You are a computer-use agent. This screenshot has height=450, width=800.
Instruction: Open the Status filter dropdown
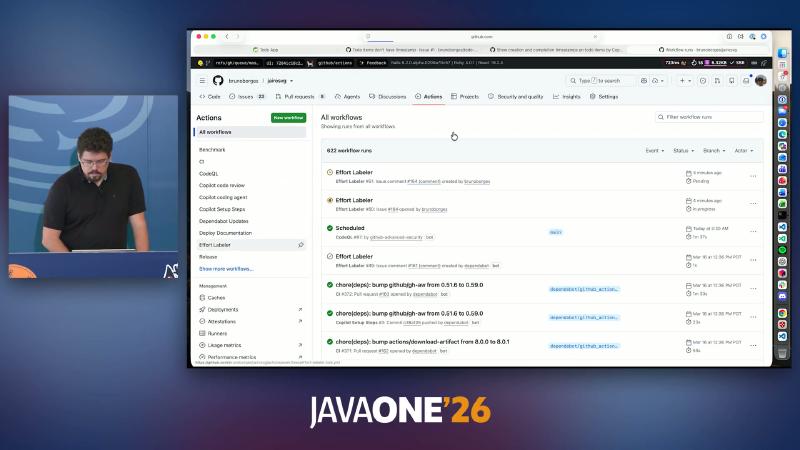[x=684, y=151]
